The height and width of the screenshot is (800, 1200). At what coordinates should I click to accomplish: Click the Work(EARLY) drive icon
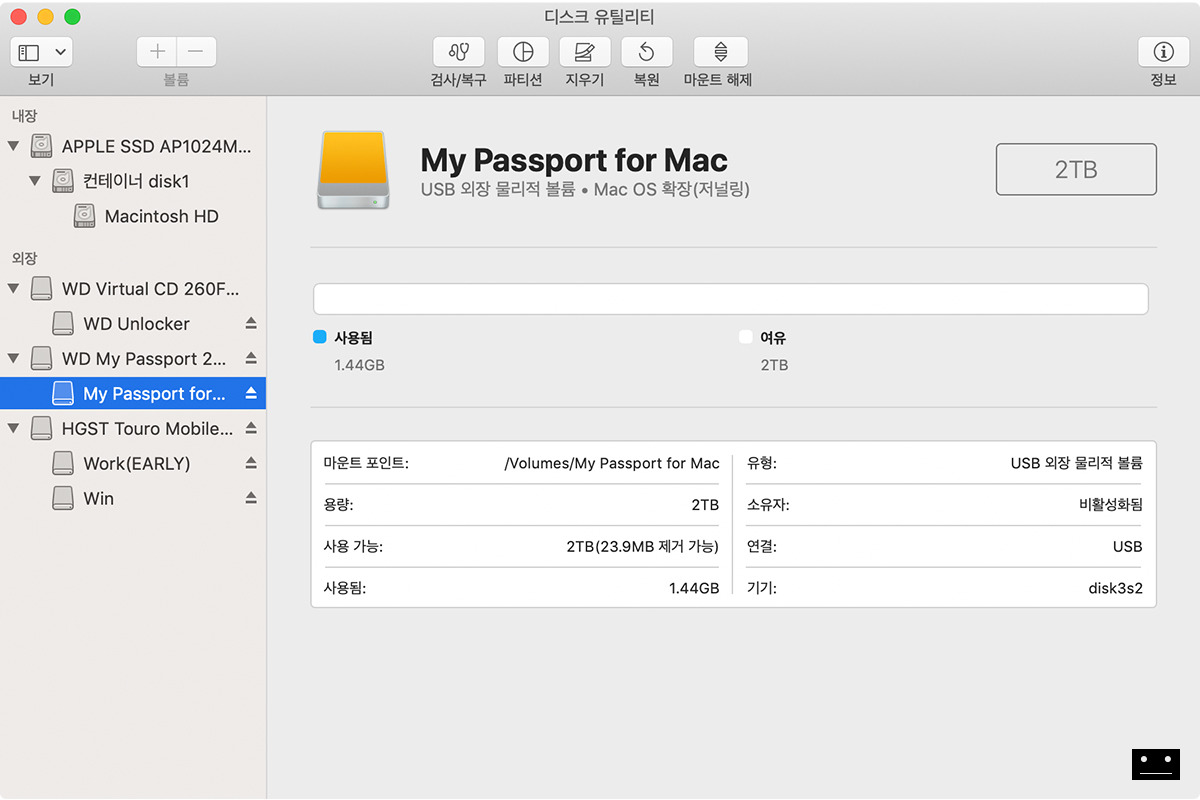[63, 464]
